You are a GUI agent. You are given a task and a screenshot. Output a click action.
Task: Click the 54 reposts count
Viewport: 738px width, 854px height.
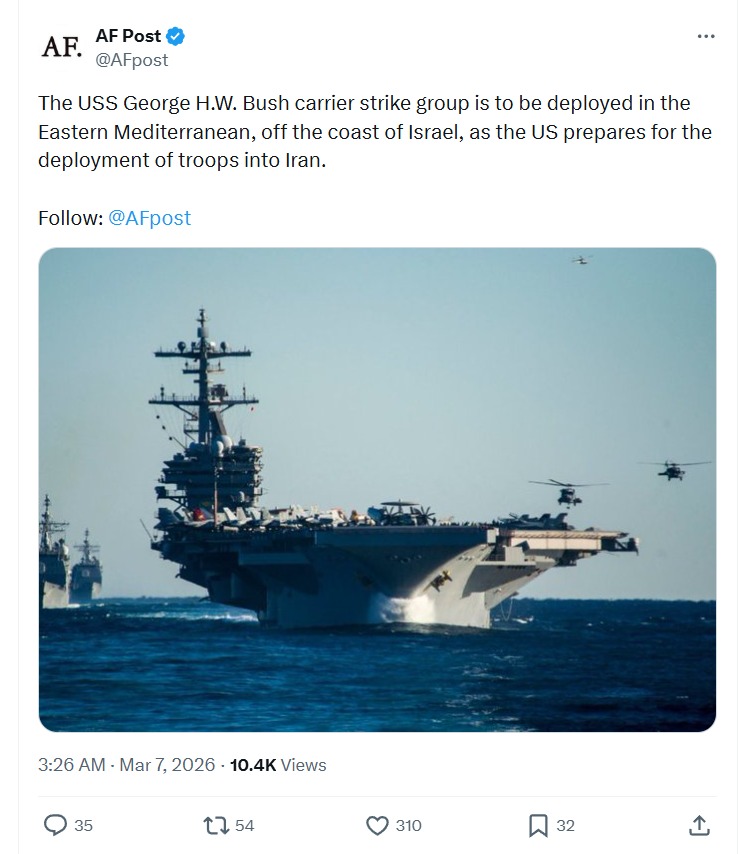[244, 826]
